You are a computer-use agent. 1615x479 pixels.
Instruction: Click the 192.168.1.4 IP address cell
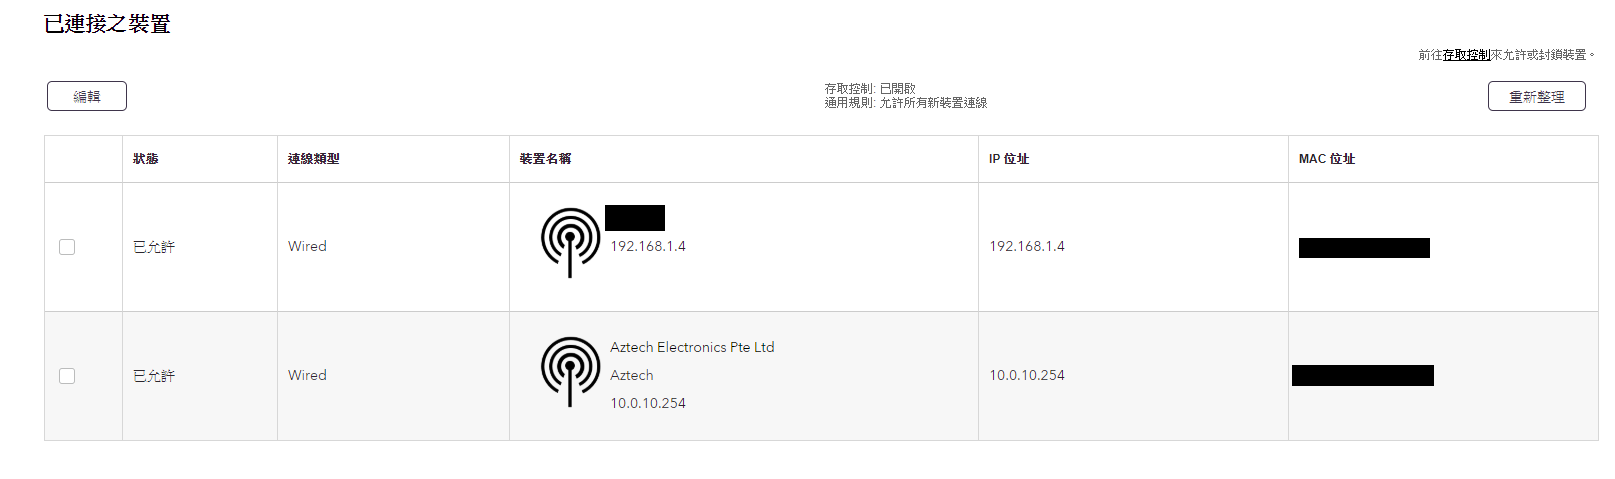click(x=1027, y=246)
